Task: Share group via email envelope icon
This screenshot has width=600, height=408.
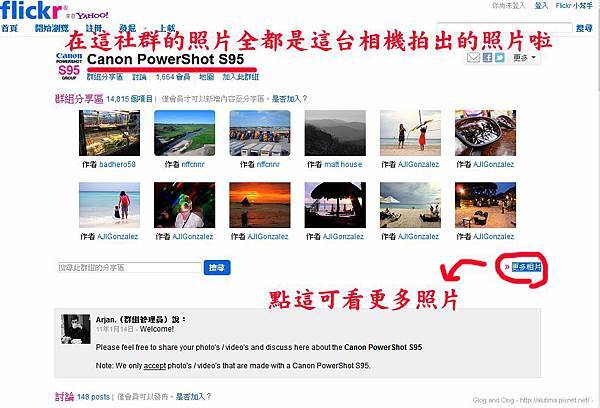Action: click(473, 58)
